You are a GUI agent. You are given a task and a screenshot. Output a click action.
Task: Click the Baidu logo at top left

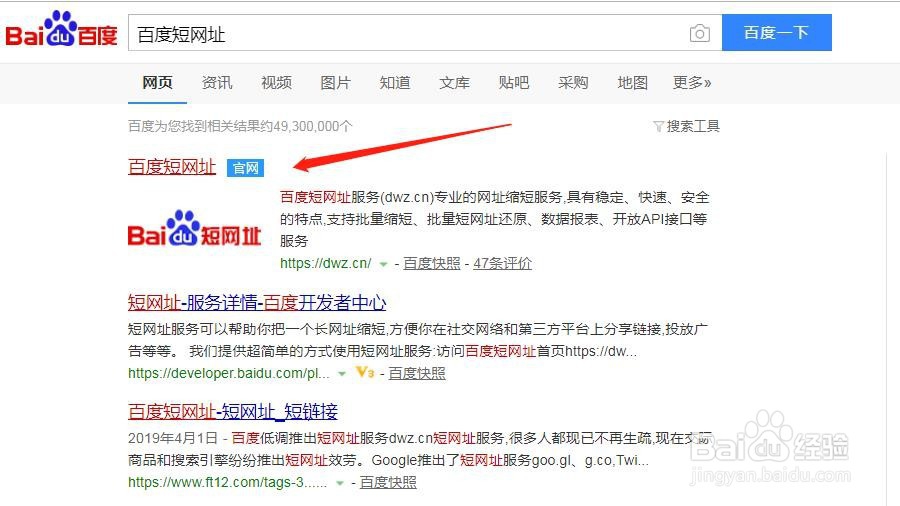[61, 29]
